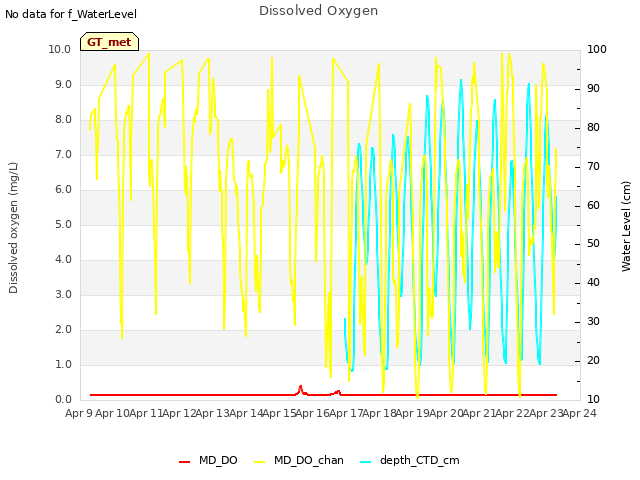Click the 50 right axis tick label
Screen dimensions: 640x480
pyautogui.click(x=593, y=244)
